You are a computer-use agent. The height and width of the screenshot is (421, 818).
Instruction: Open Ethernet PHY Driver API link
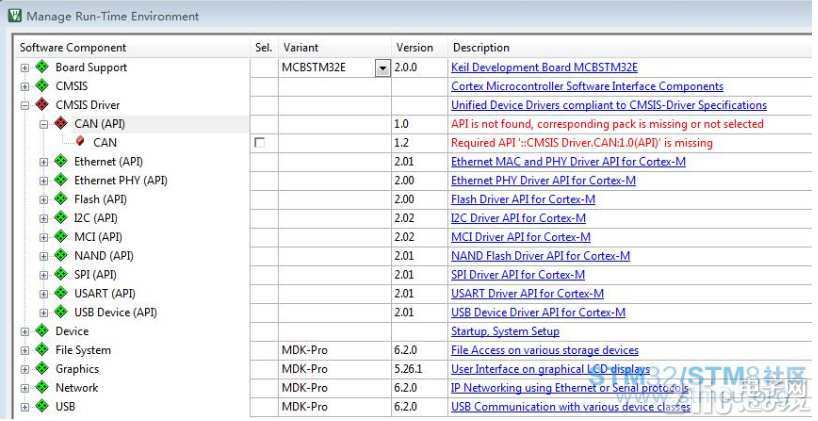[543, 181]
